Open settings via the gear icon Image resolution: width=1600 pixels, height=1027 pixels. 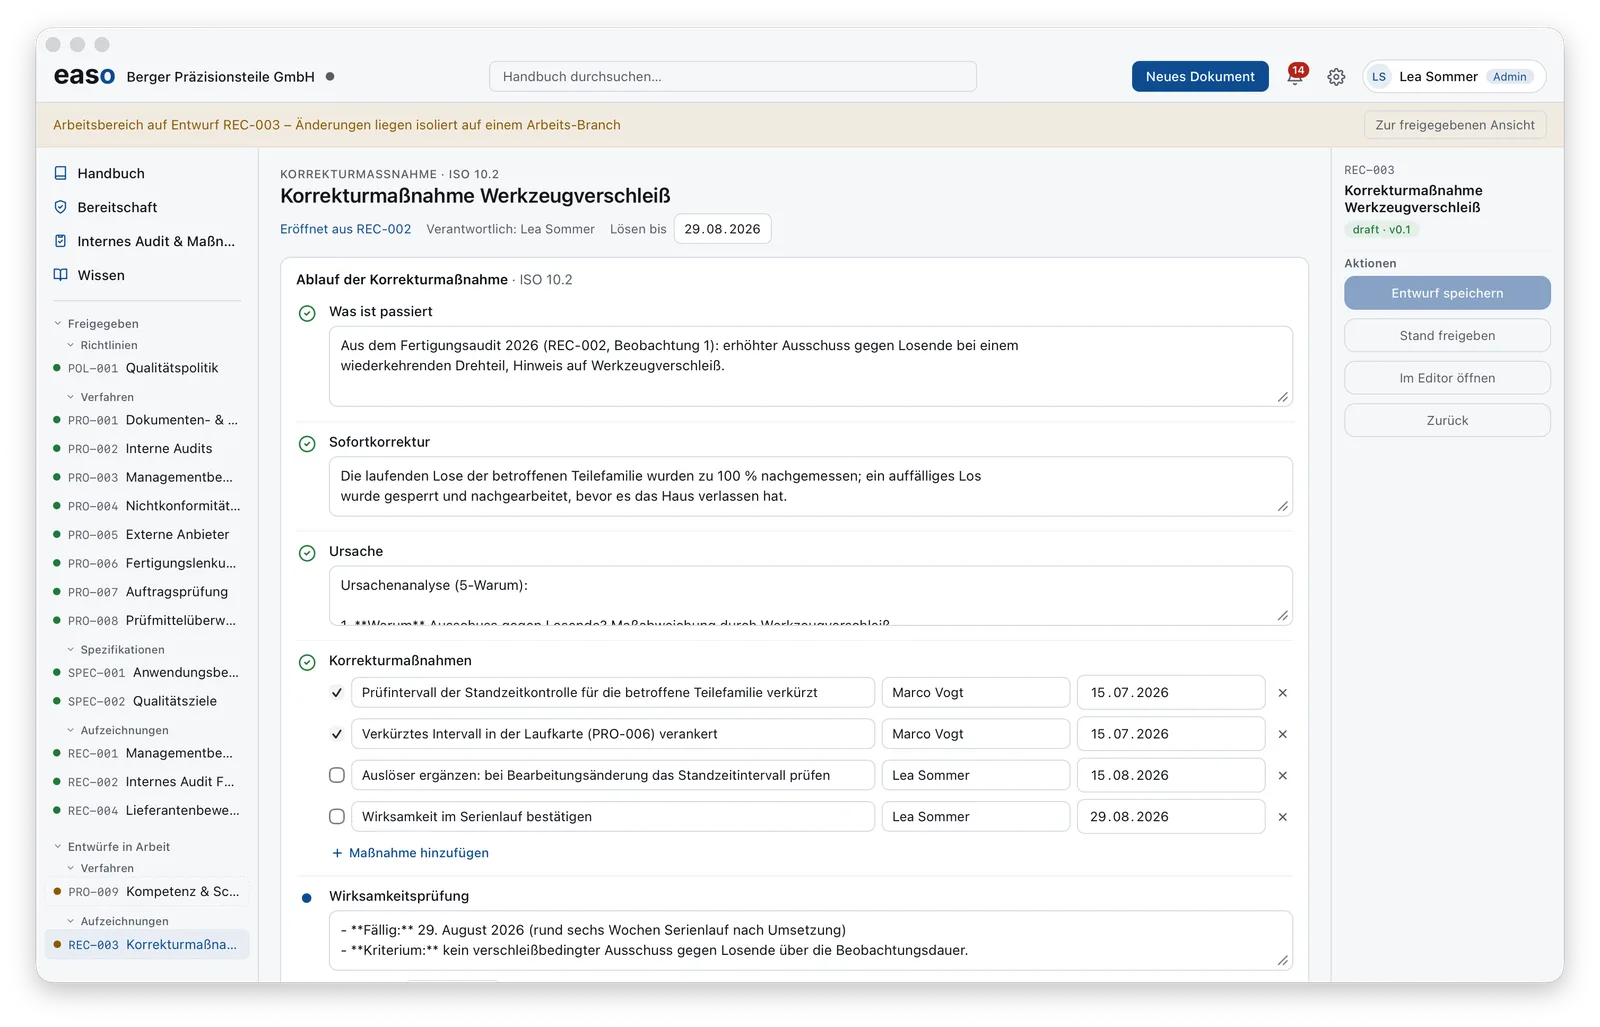pyautogui.click(x=1336, y=77)
